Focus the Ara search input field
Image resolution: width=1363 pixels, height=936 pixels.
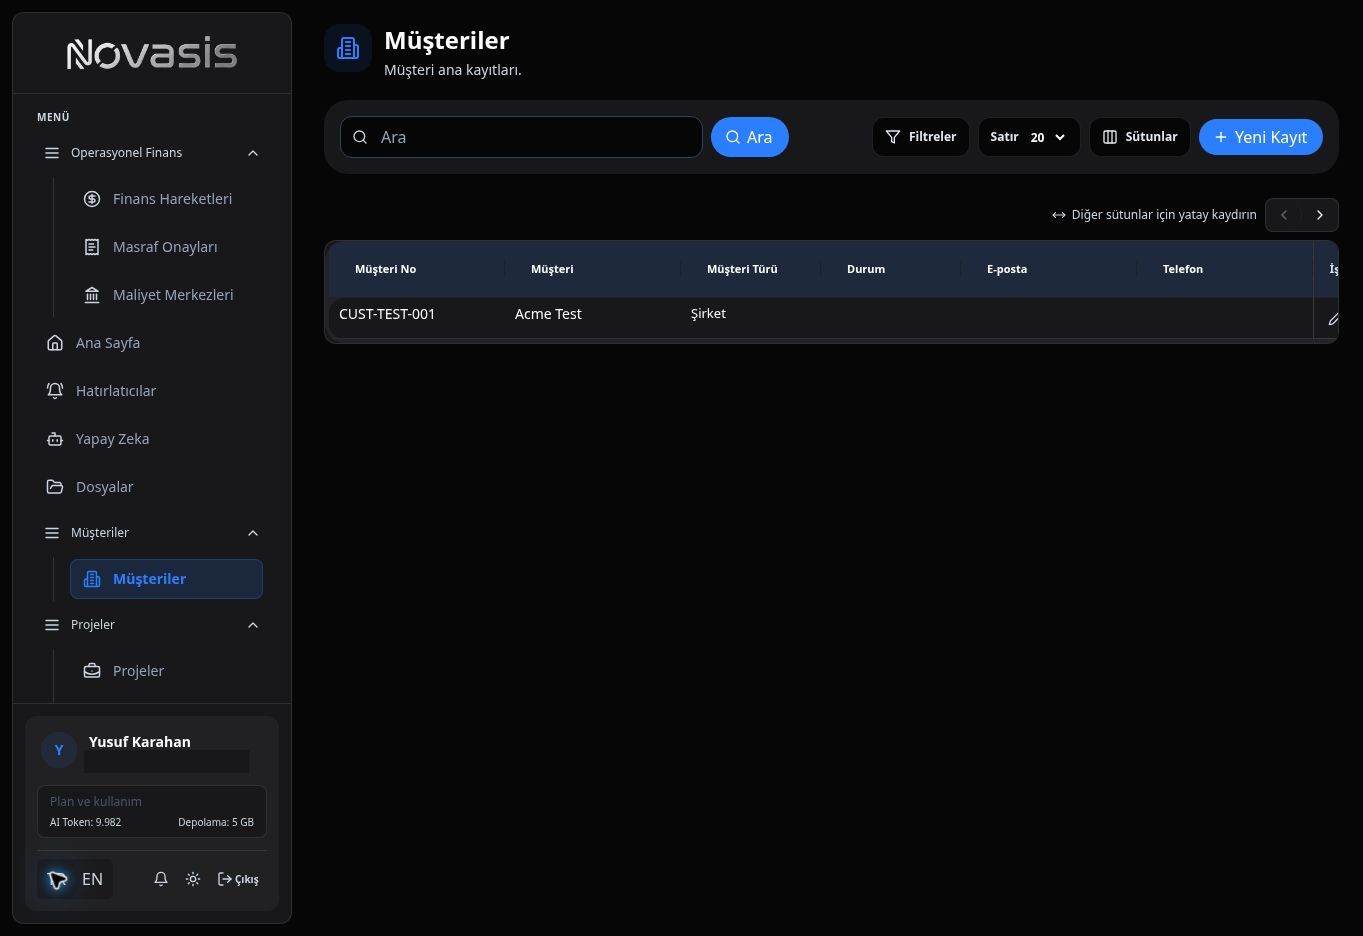521,137
